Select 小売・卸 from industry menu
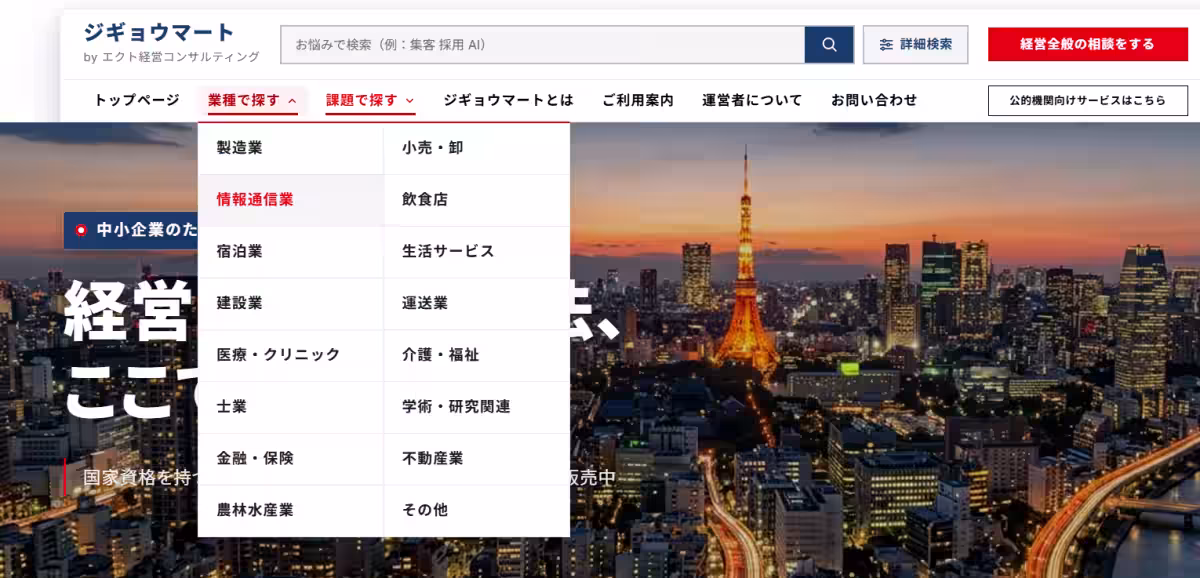The width and height of the screenshot is (1200, 578). point(477,148)
